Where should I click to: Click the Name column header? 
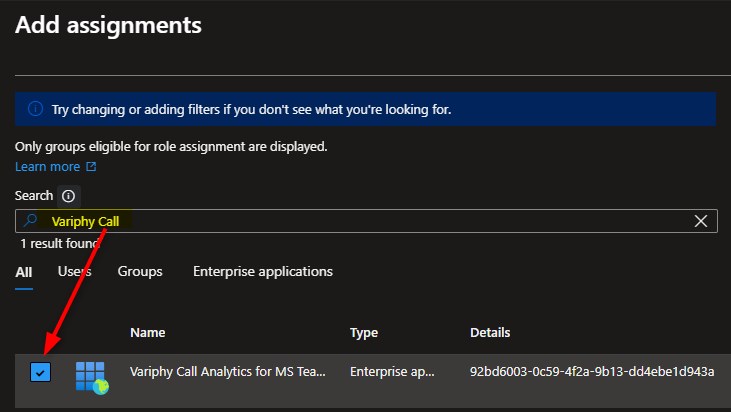point(148,332)
